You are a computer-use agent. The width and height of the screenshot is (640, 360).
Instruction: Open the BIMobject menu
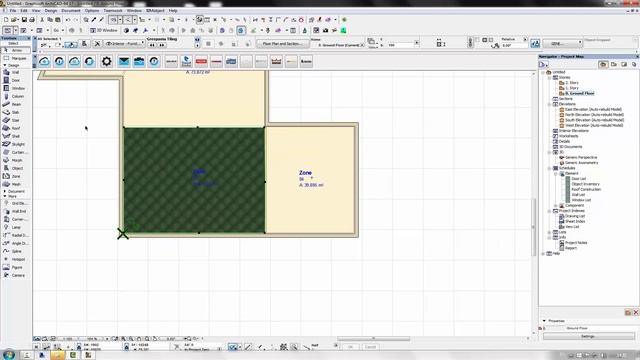[x=155, y=11]
